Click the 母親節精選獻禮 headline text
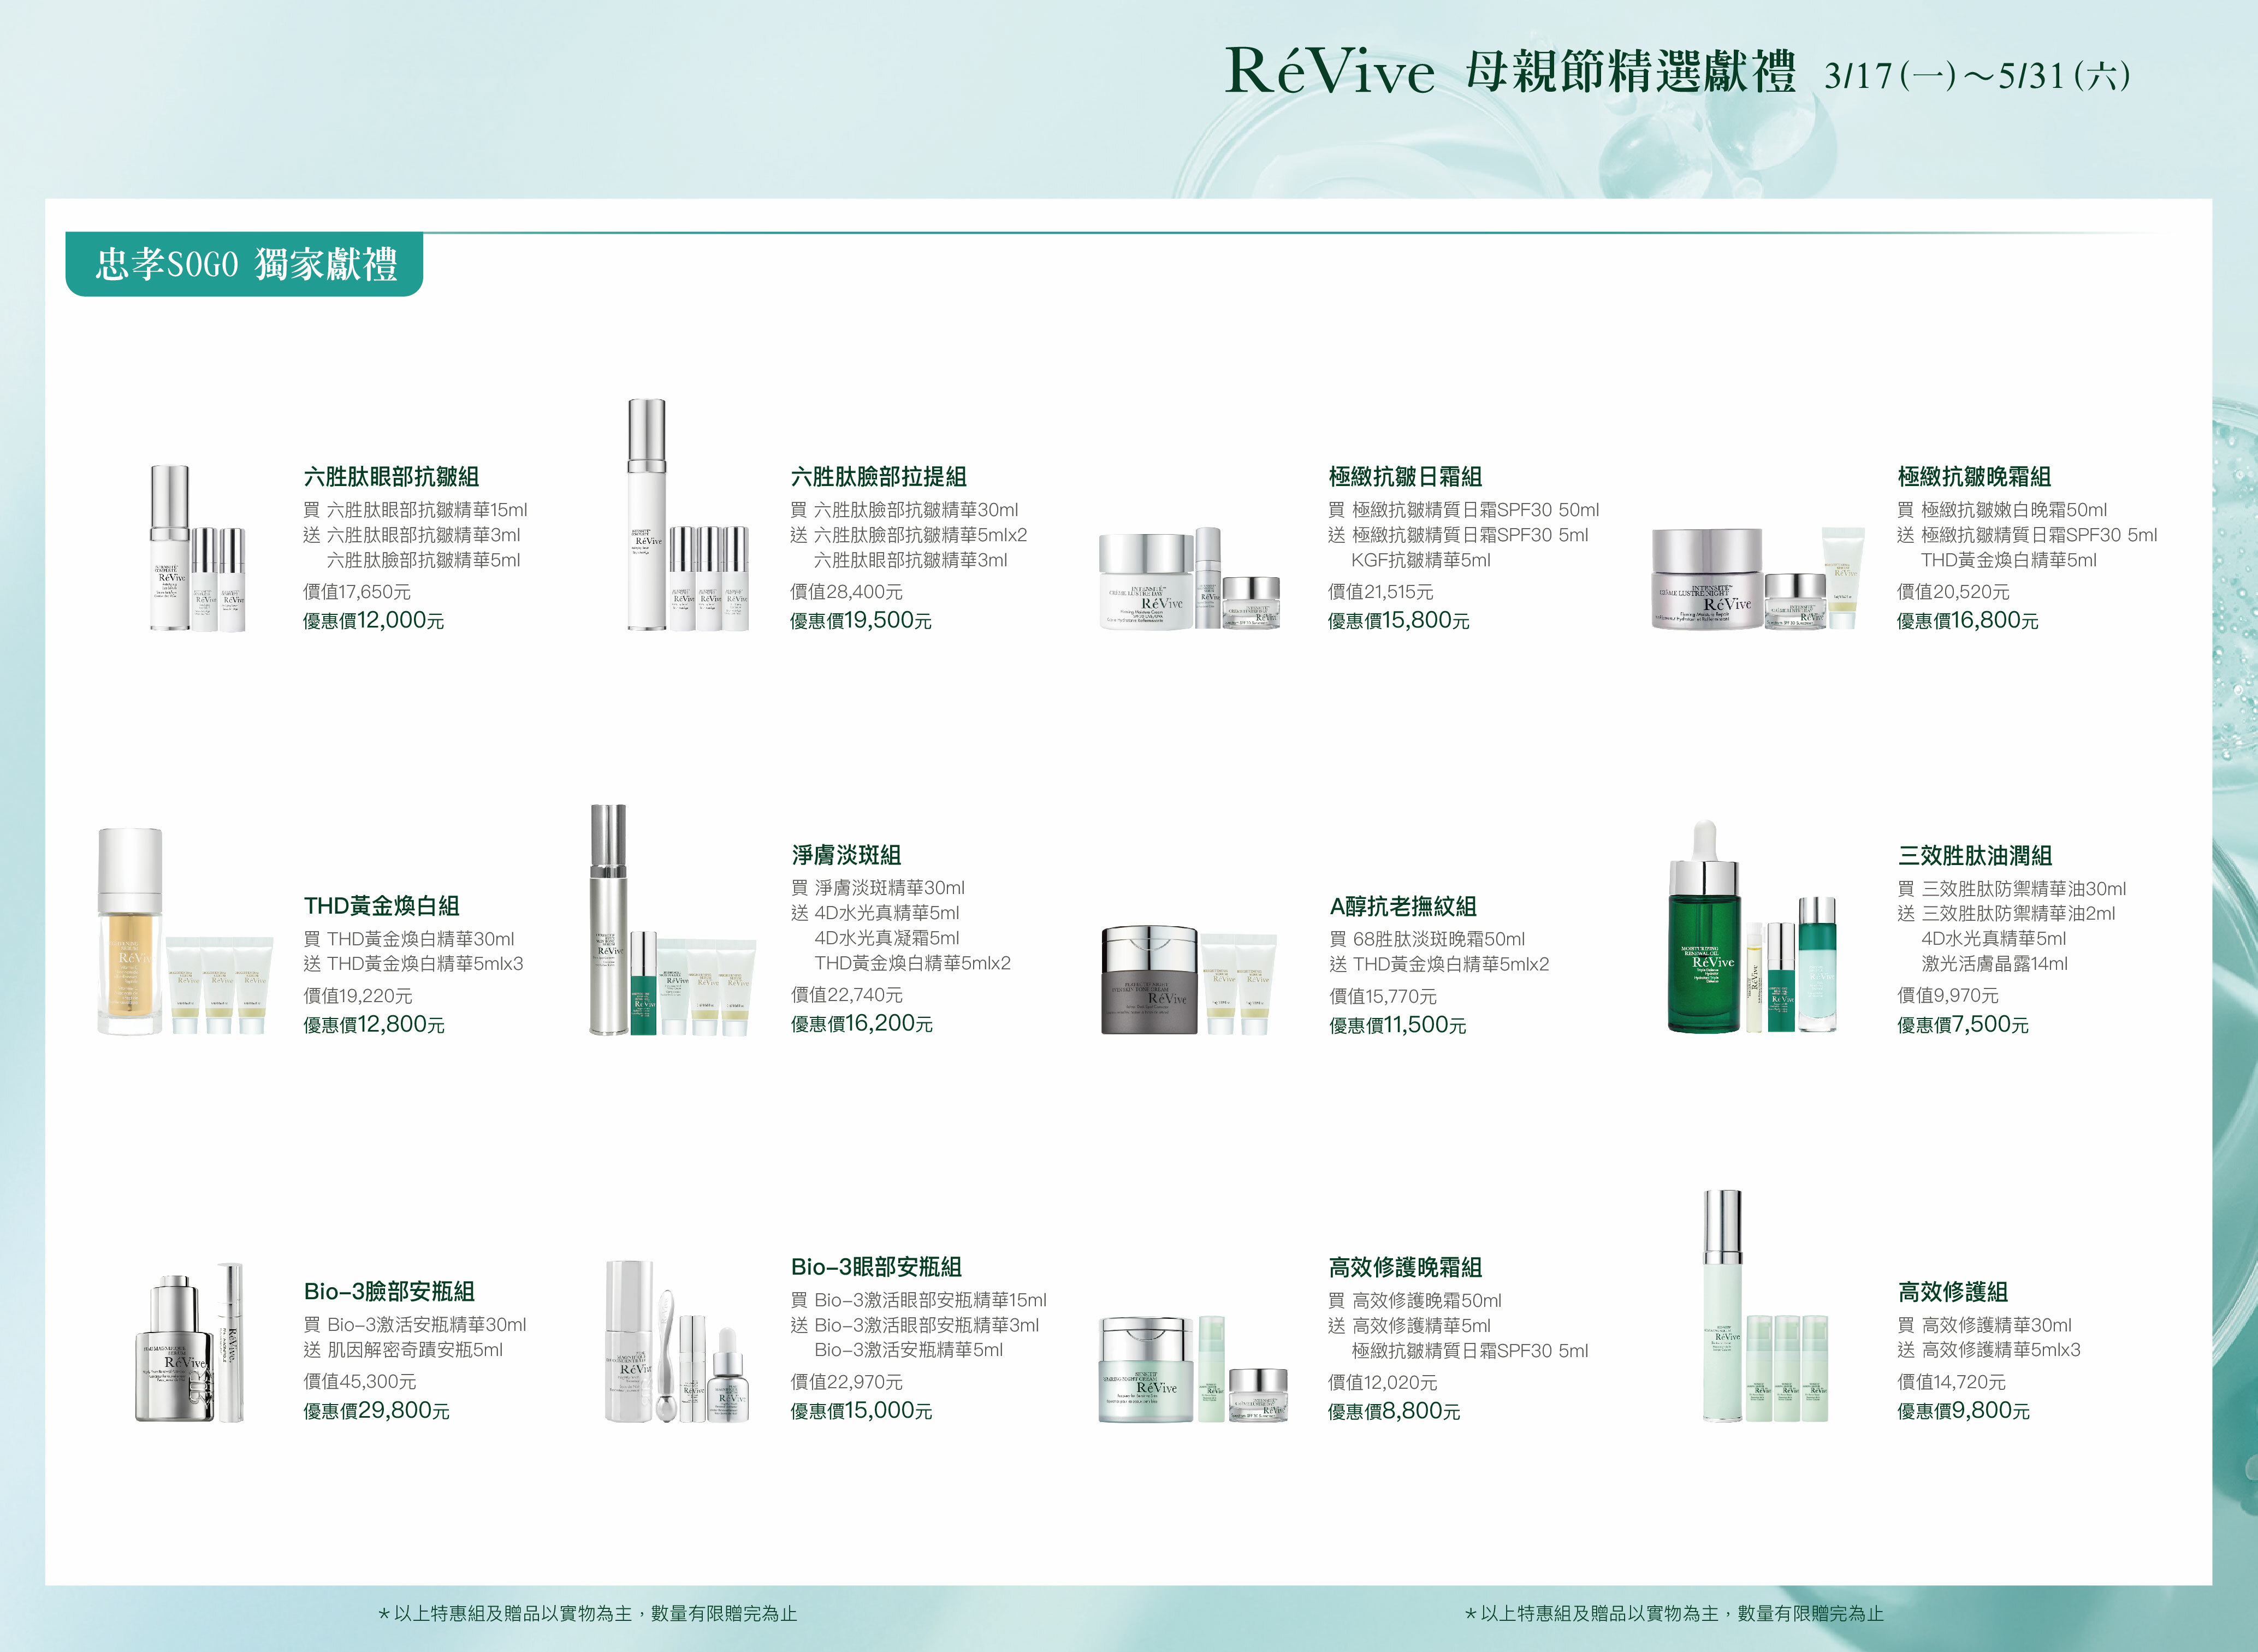2258x1652 pixels. coord(1631,72)
